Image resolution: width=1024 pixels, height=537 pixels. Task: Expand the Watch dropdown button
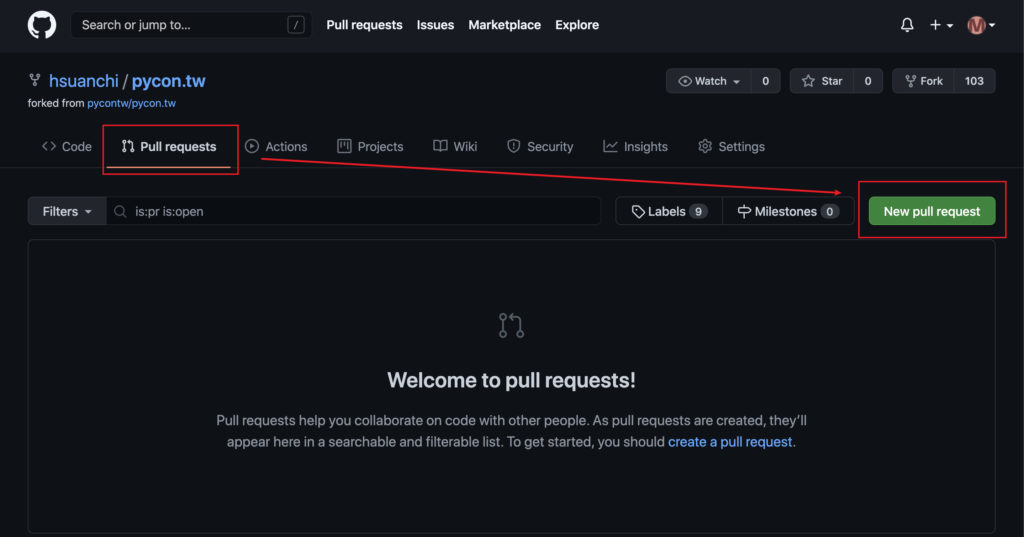709,81
